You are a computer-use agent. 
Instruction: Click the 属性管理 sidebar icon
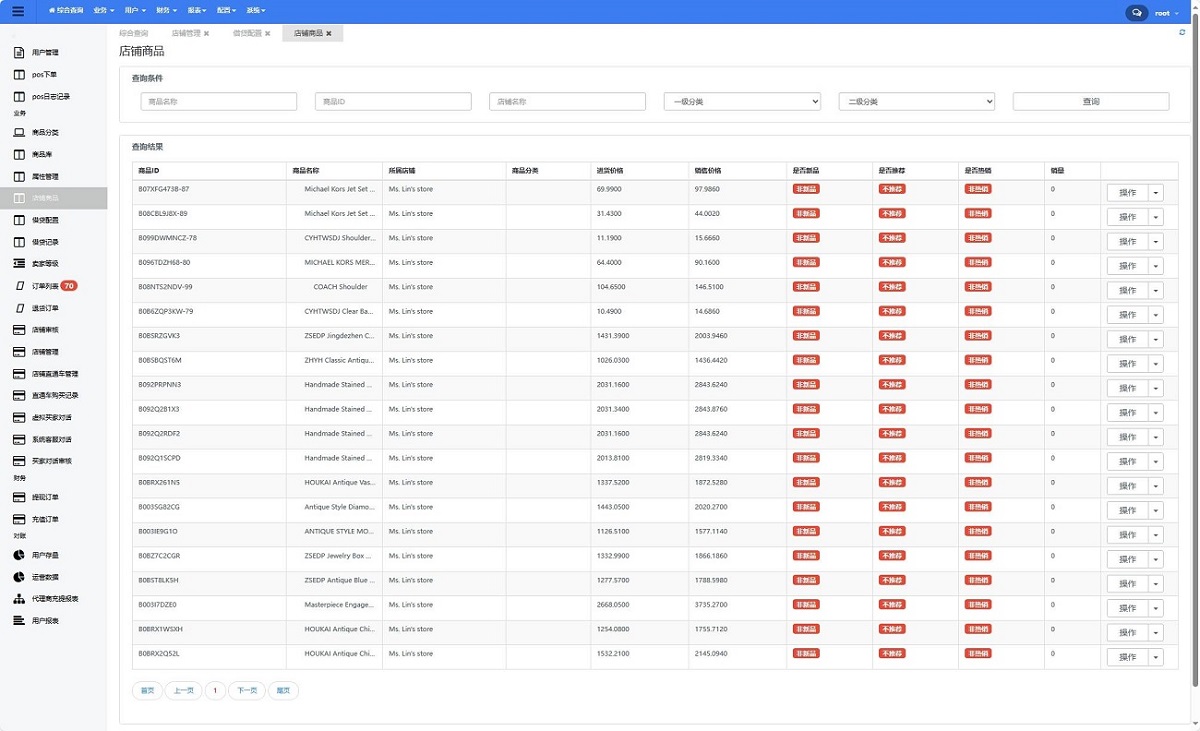[x=19, y=176]
